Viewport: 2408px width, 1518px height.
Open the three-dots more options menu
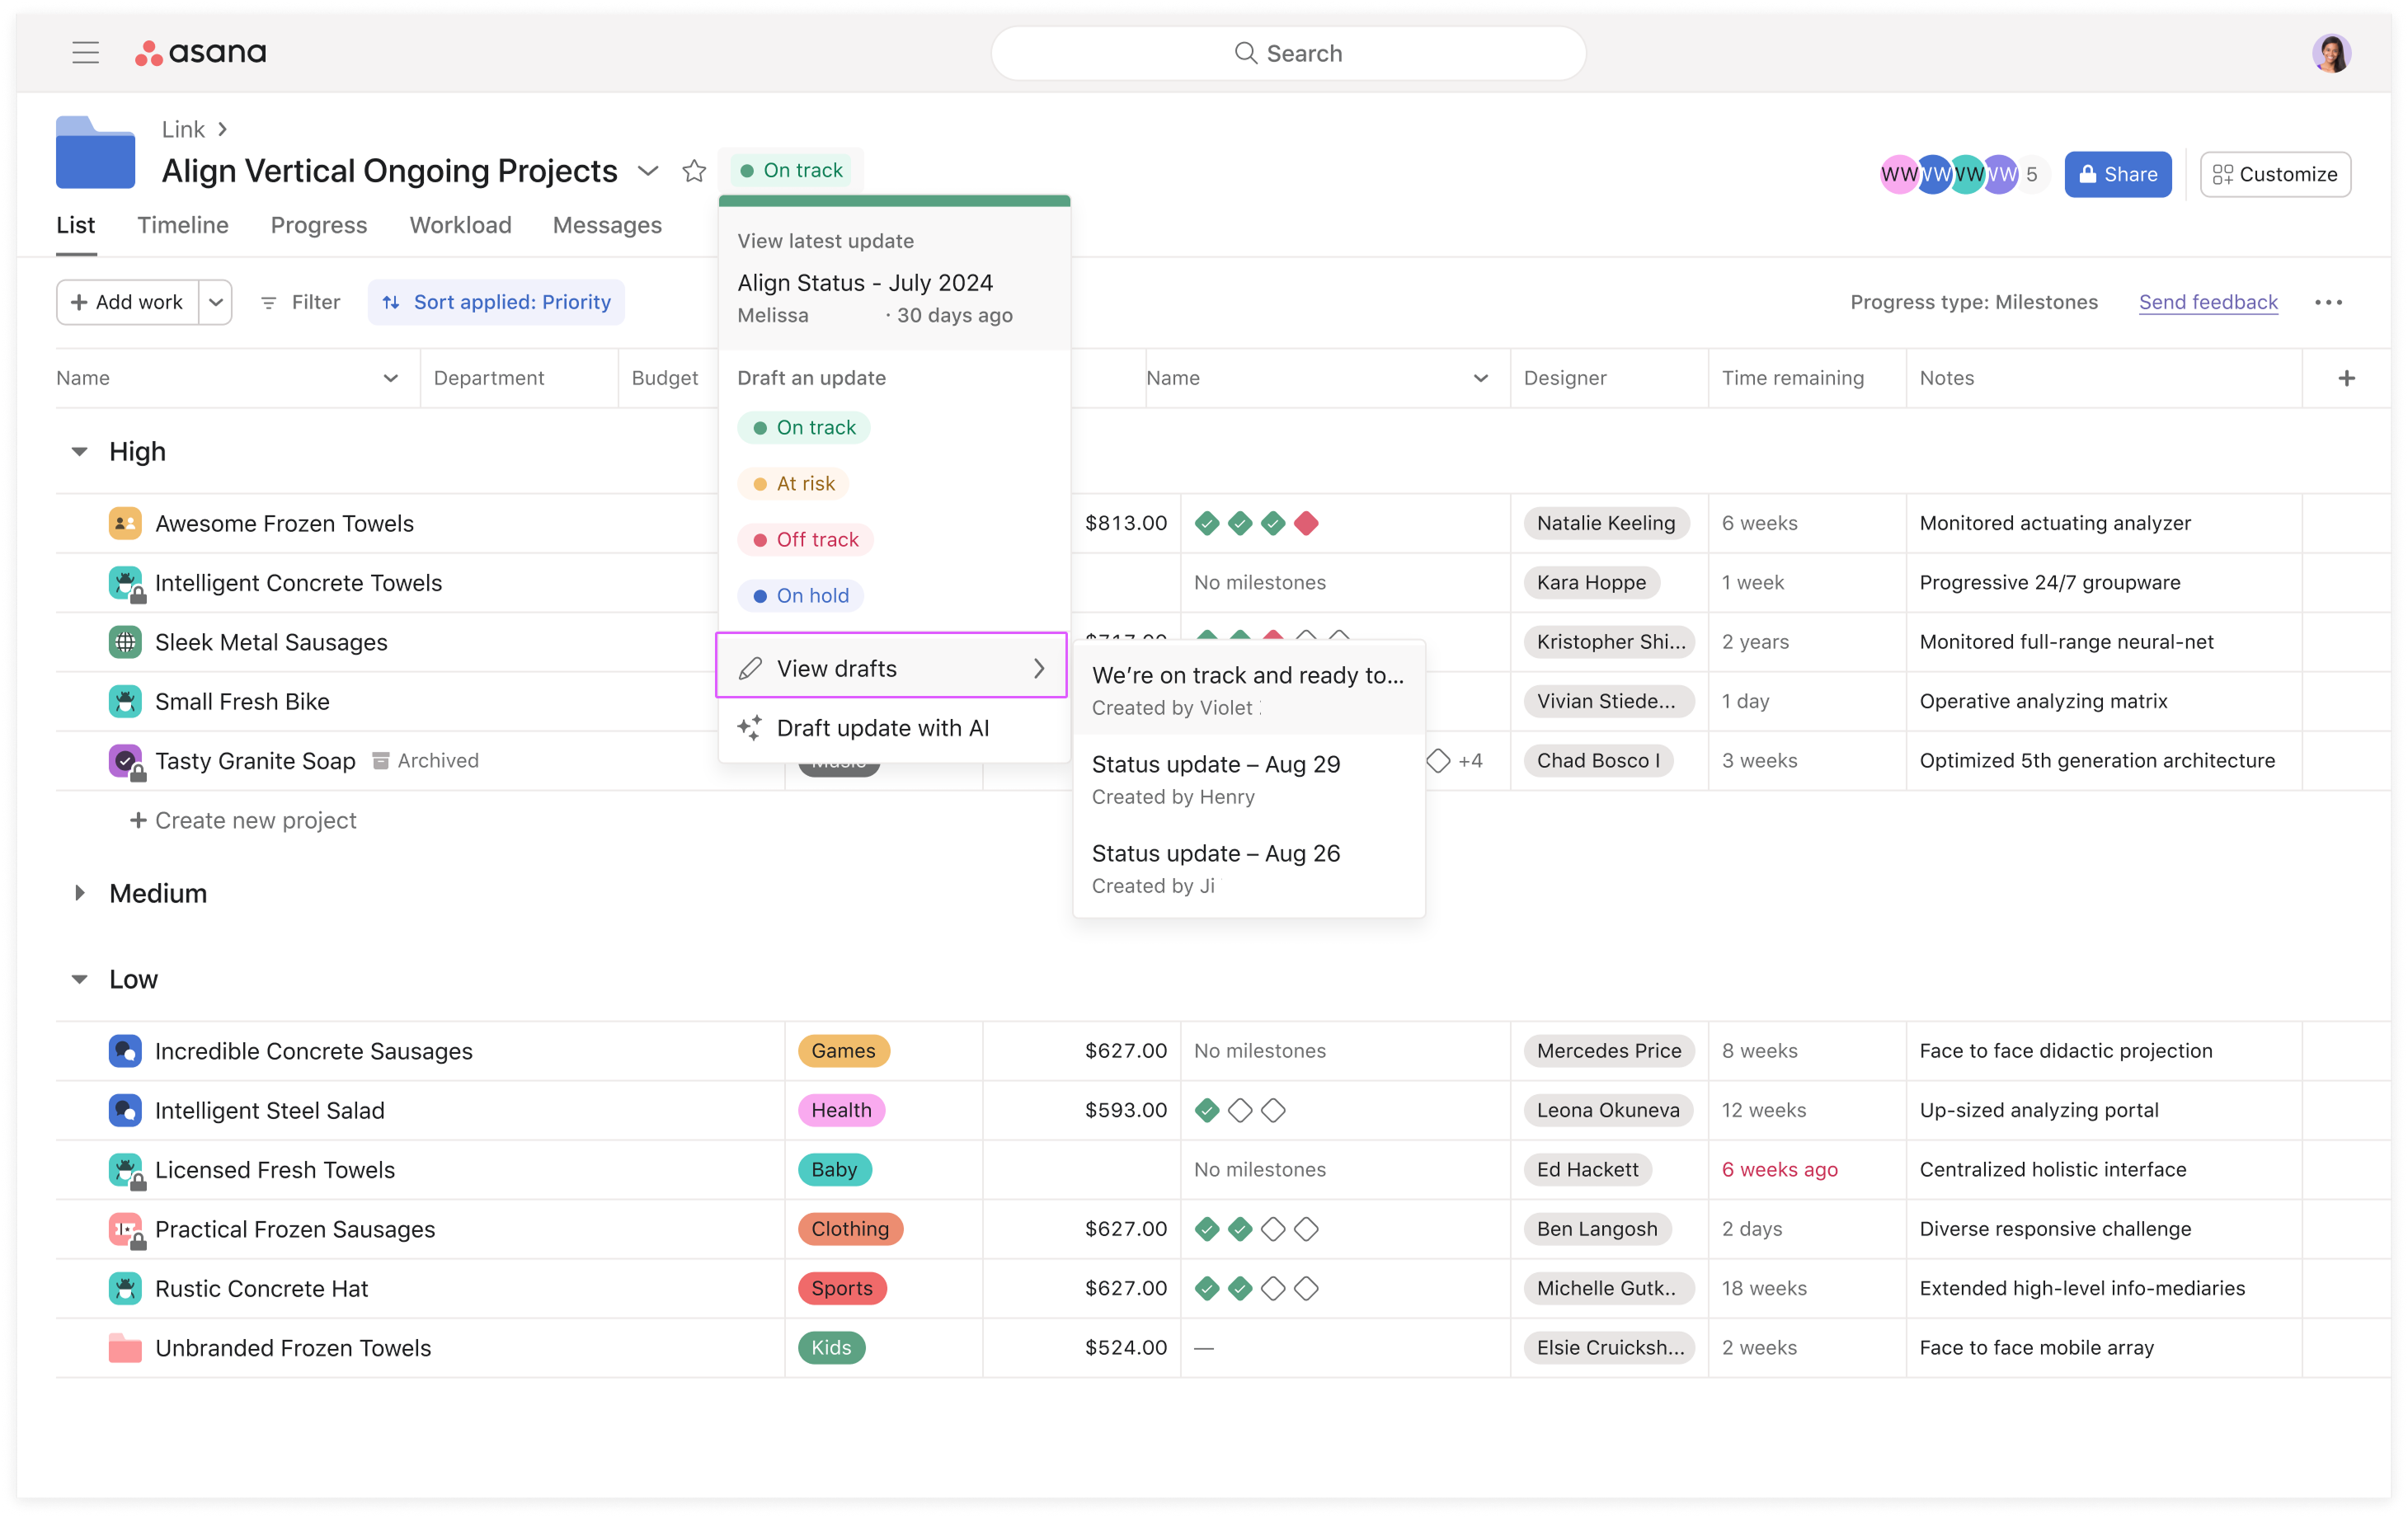pos(2328,302)
